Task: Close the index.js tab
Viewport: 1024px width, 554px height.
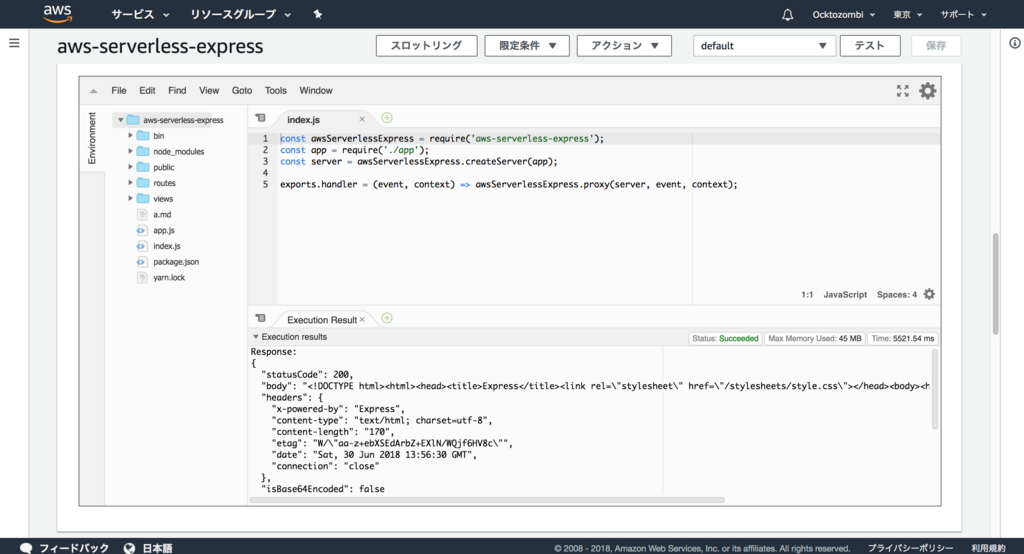Action: [x=362, y=119]
